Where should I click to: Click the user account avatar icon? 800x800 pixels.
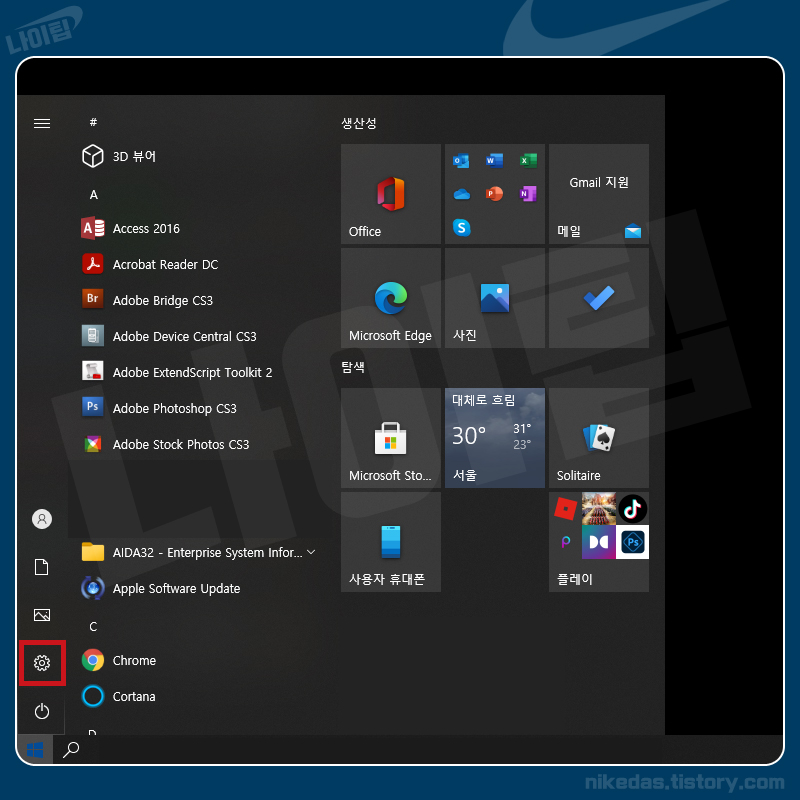coord(42,519)
